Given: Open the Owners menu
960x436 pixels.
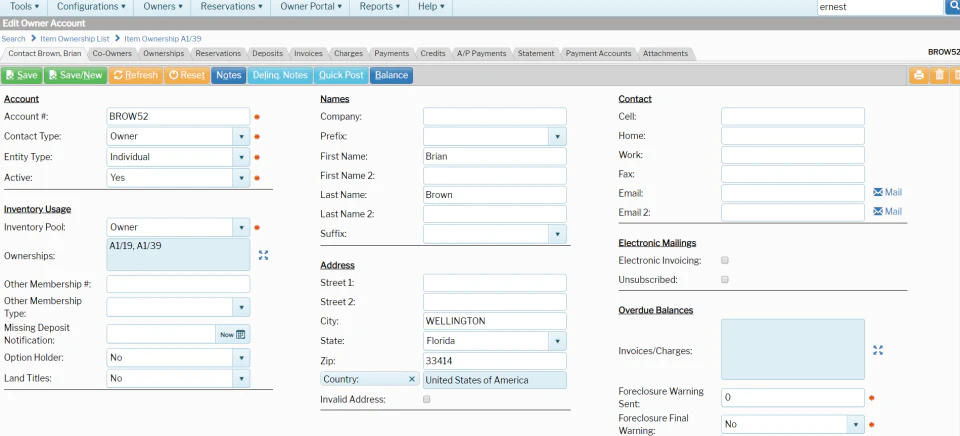Looking at the screenshot, I should (x=163, y=7).
